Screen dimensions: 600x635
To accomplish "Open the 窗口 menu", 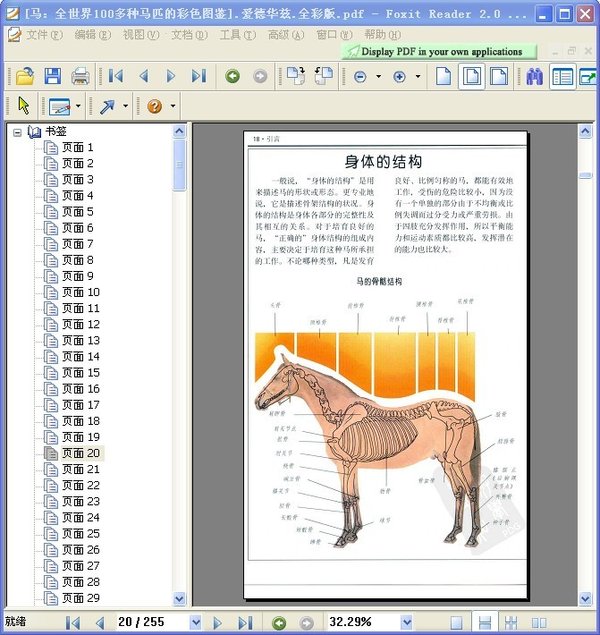I will [334, 35].
